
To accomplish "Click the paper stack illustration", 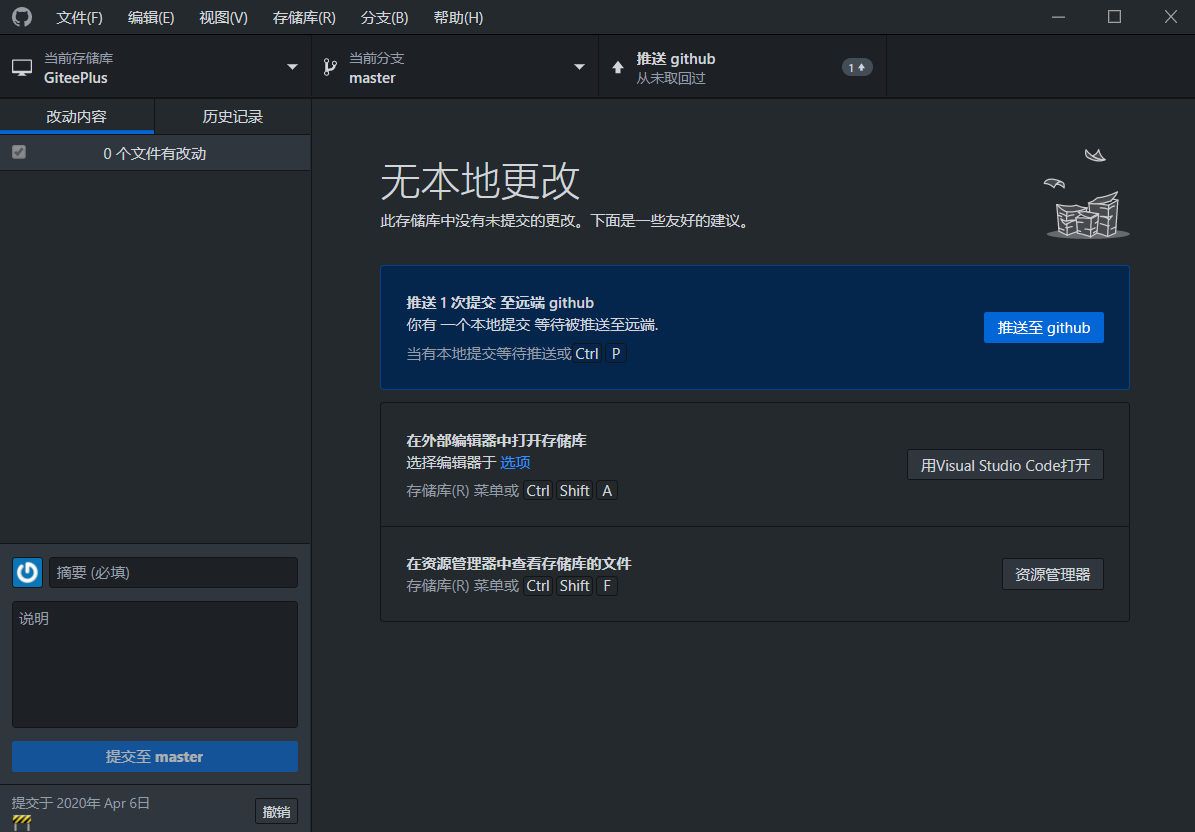I will pyautogui.click(x=1088, y=194).
